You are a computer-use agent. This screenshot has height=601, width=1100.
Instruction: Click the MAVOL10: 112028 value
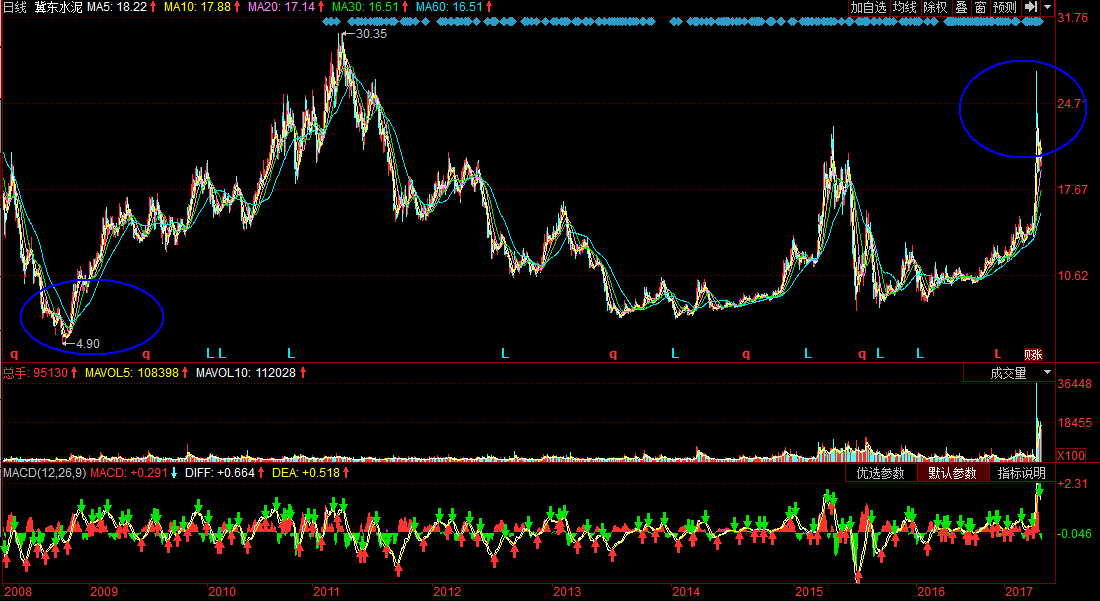coord(247,373)
